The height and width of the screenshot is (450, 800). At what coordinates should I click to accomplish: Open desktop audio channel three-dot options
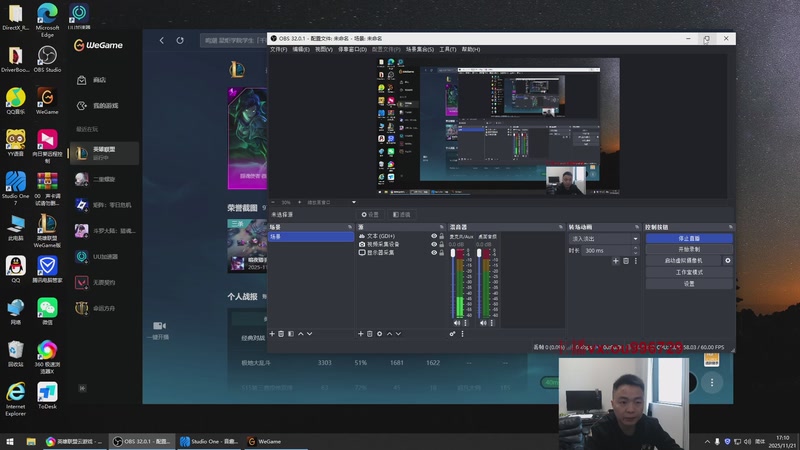coord(492,323)
